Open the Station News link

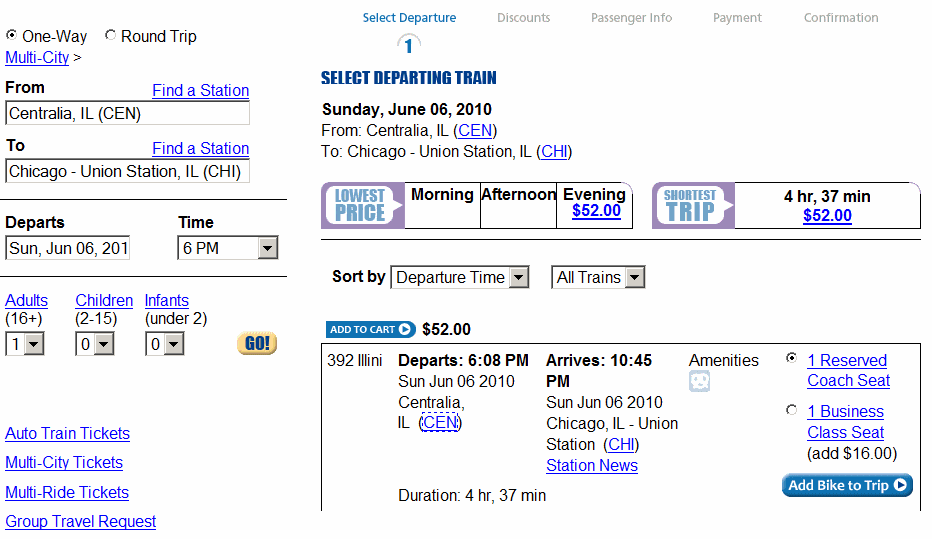point(592,465)
